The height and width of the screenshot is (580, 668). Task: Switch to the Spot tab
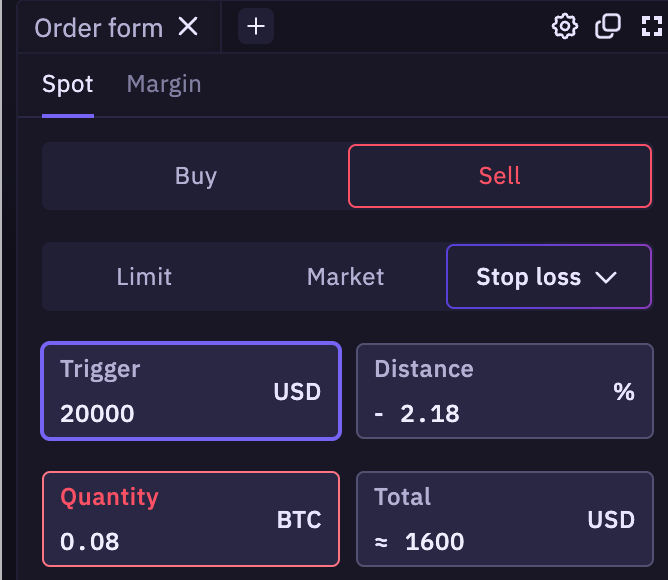68,85
